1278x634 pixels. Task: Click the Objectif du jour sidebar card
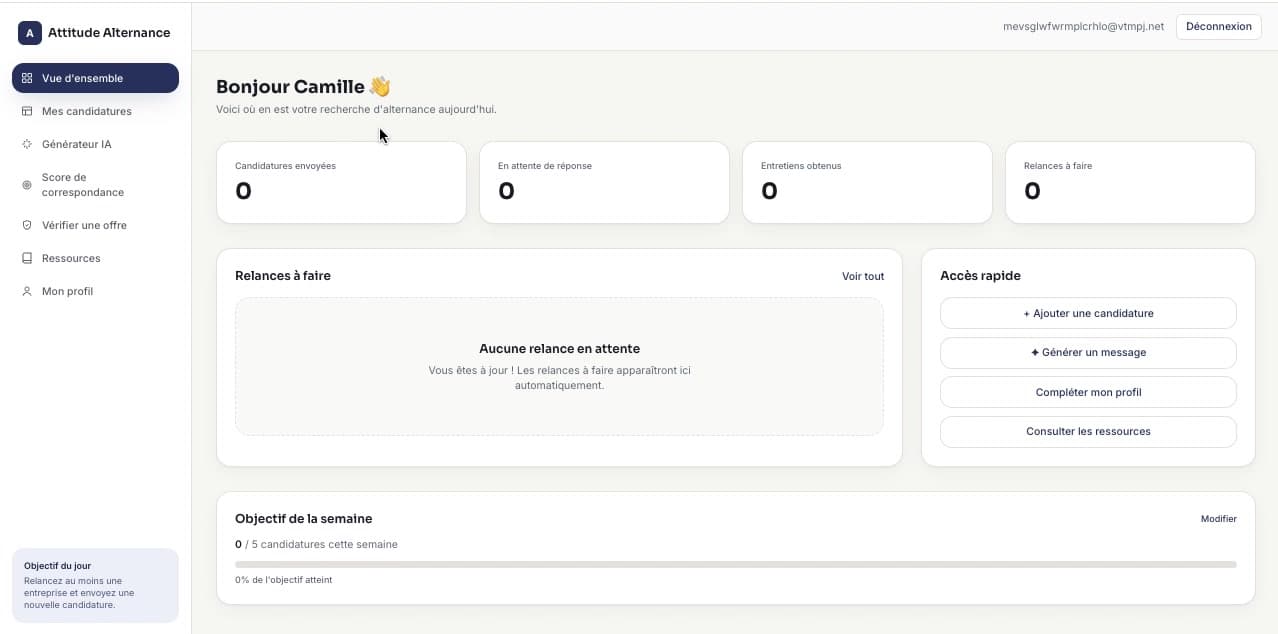(95, 585)
